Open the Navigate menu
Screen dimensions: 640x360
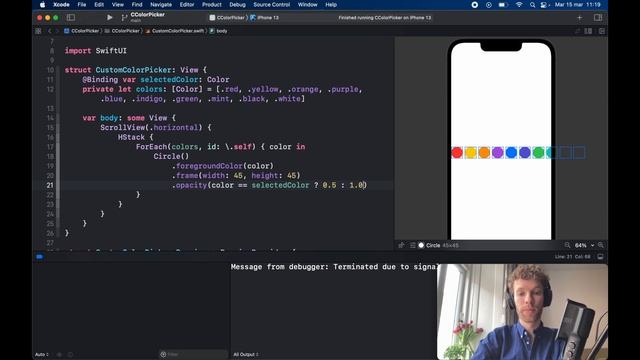click(161, 5)
